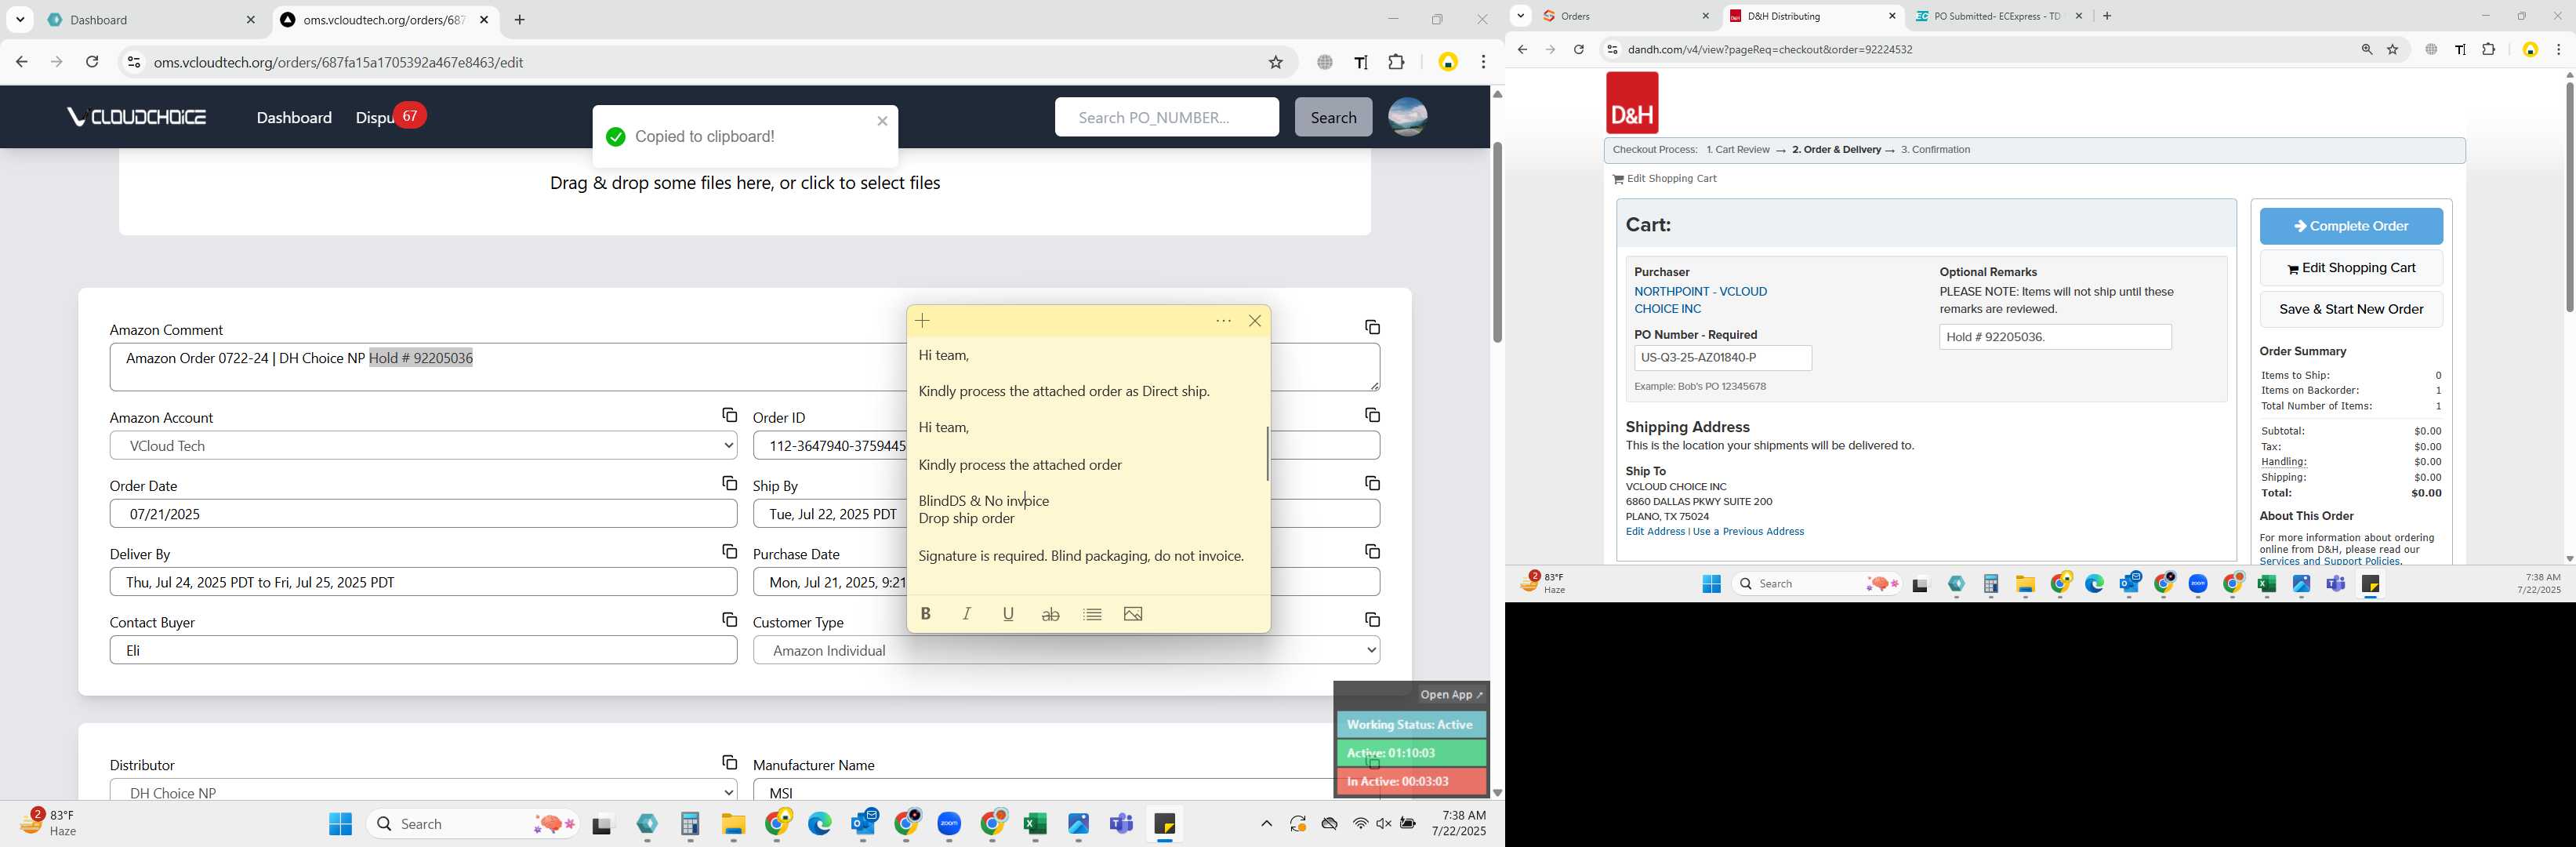This screenshot has width=2576, height=847.
Task: Copy the Ship By value
Action: pos(1372,483)
